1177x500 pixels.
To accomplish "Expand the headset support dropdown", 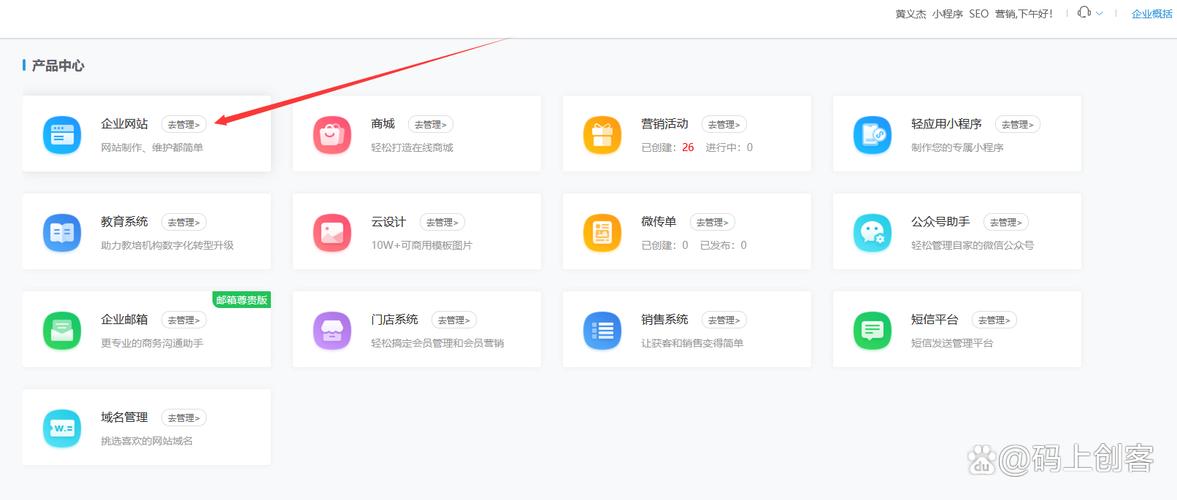I will point(1090,13).
